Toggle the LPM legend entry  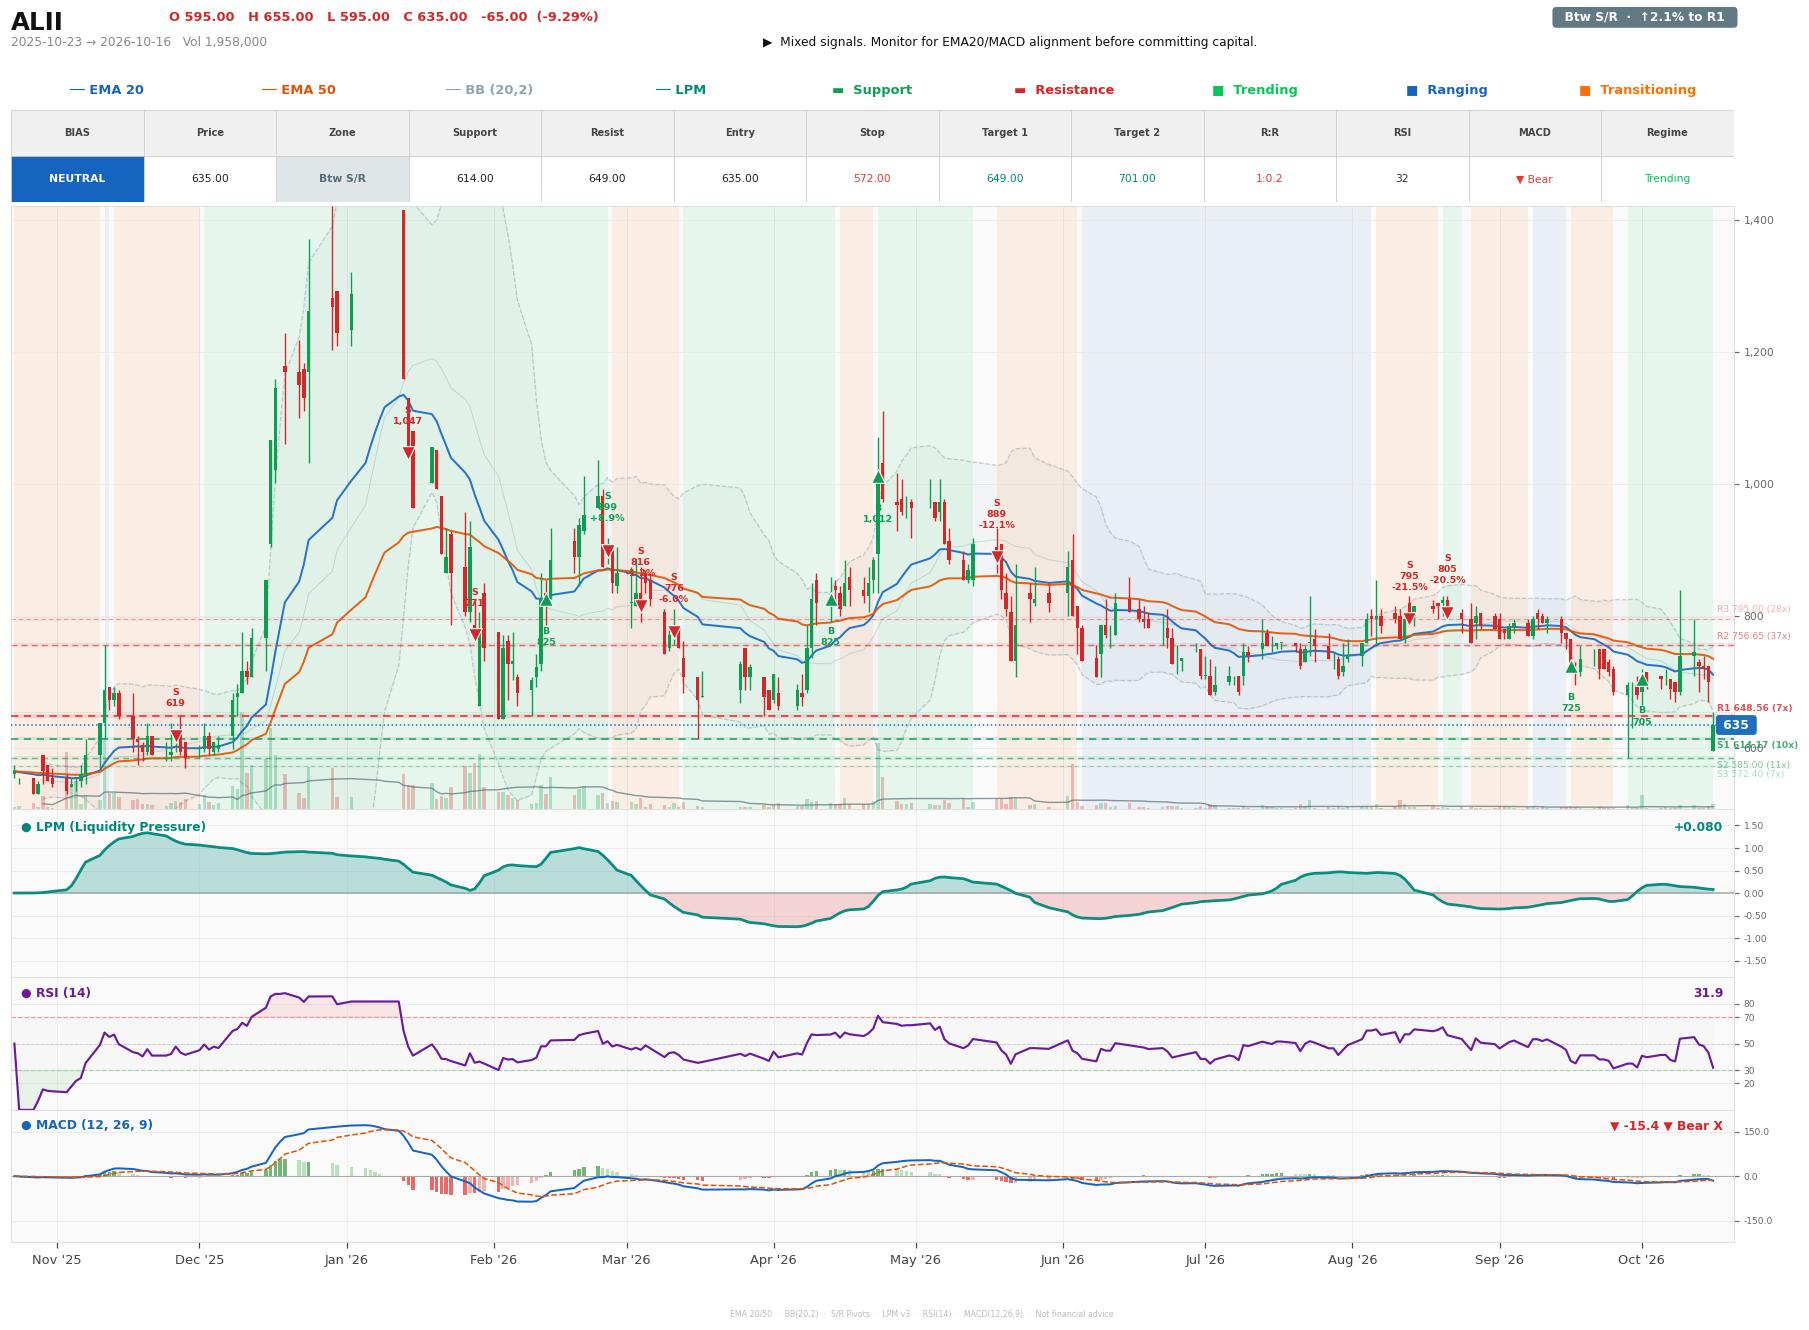(x=680, y=90)
